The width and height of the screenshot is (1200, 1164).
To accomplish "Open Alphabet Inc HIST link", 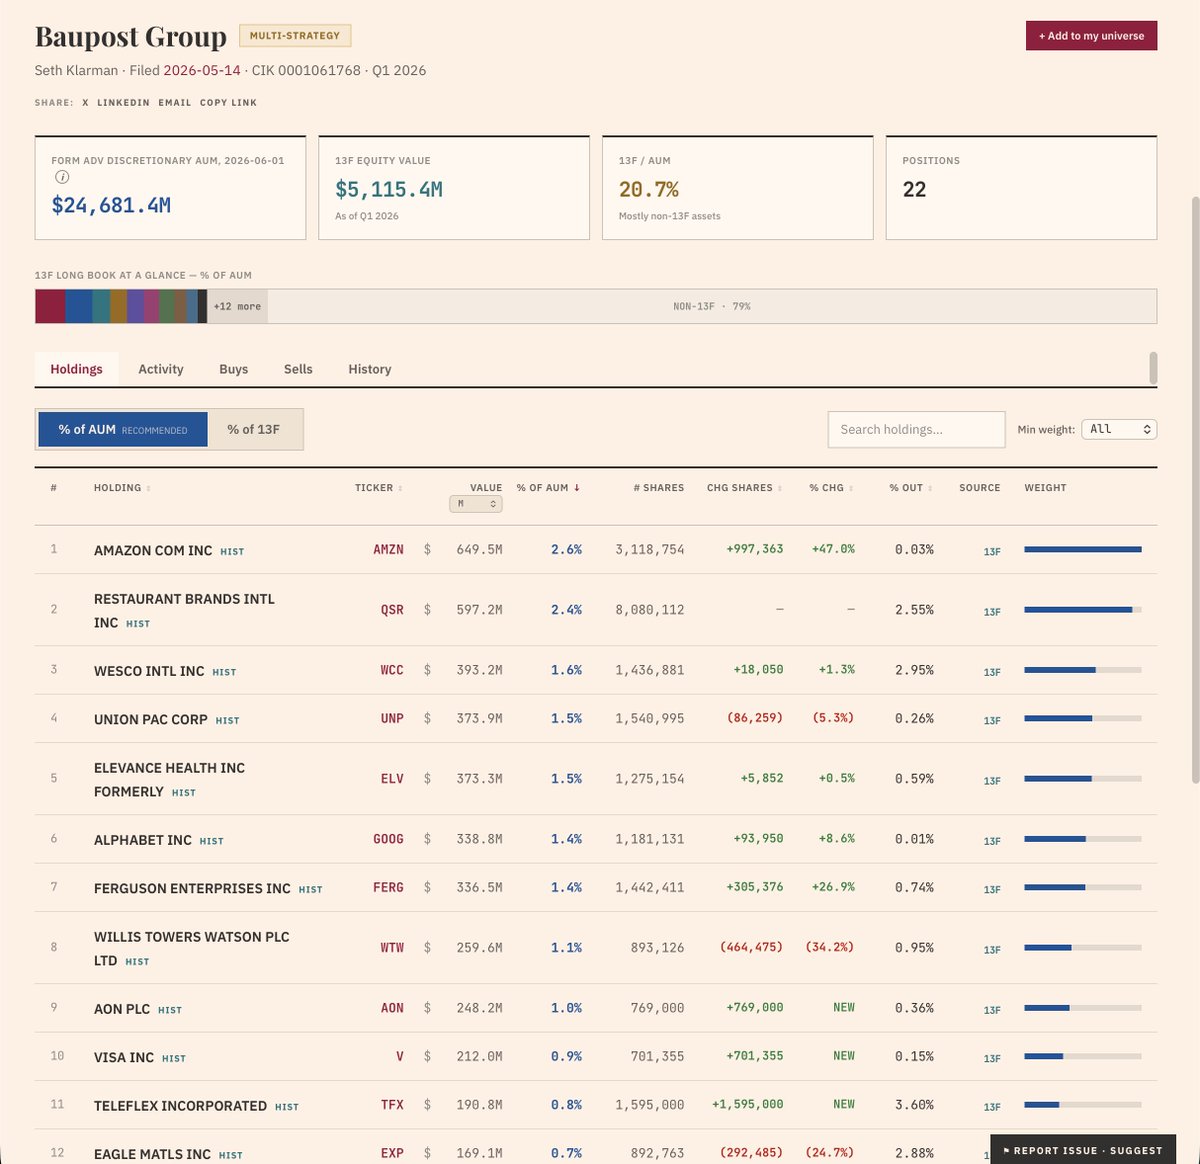I will (x=211, y=841).
